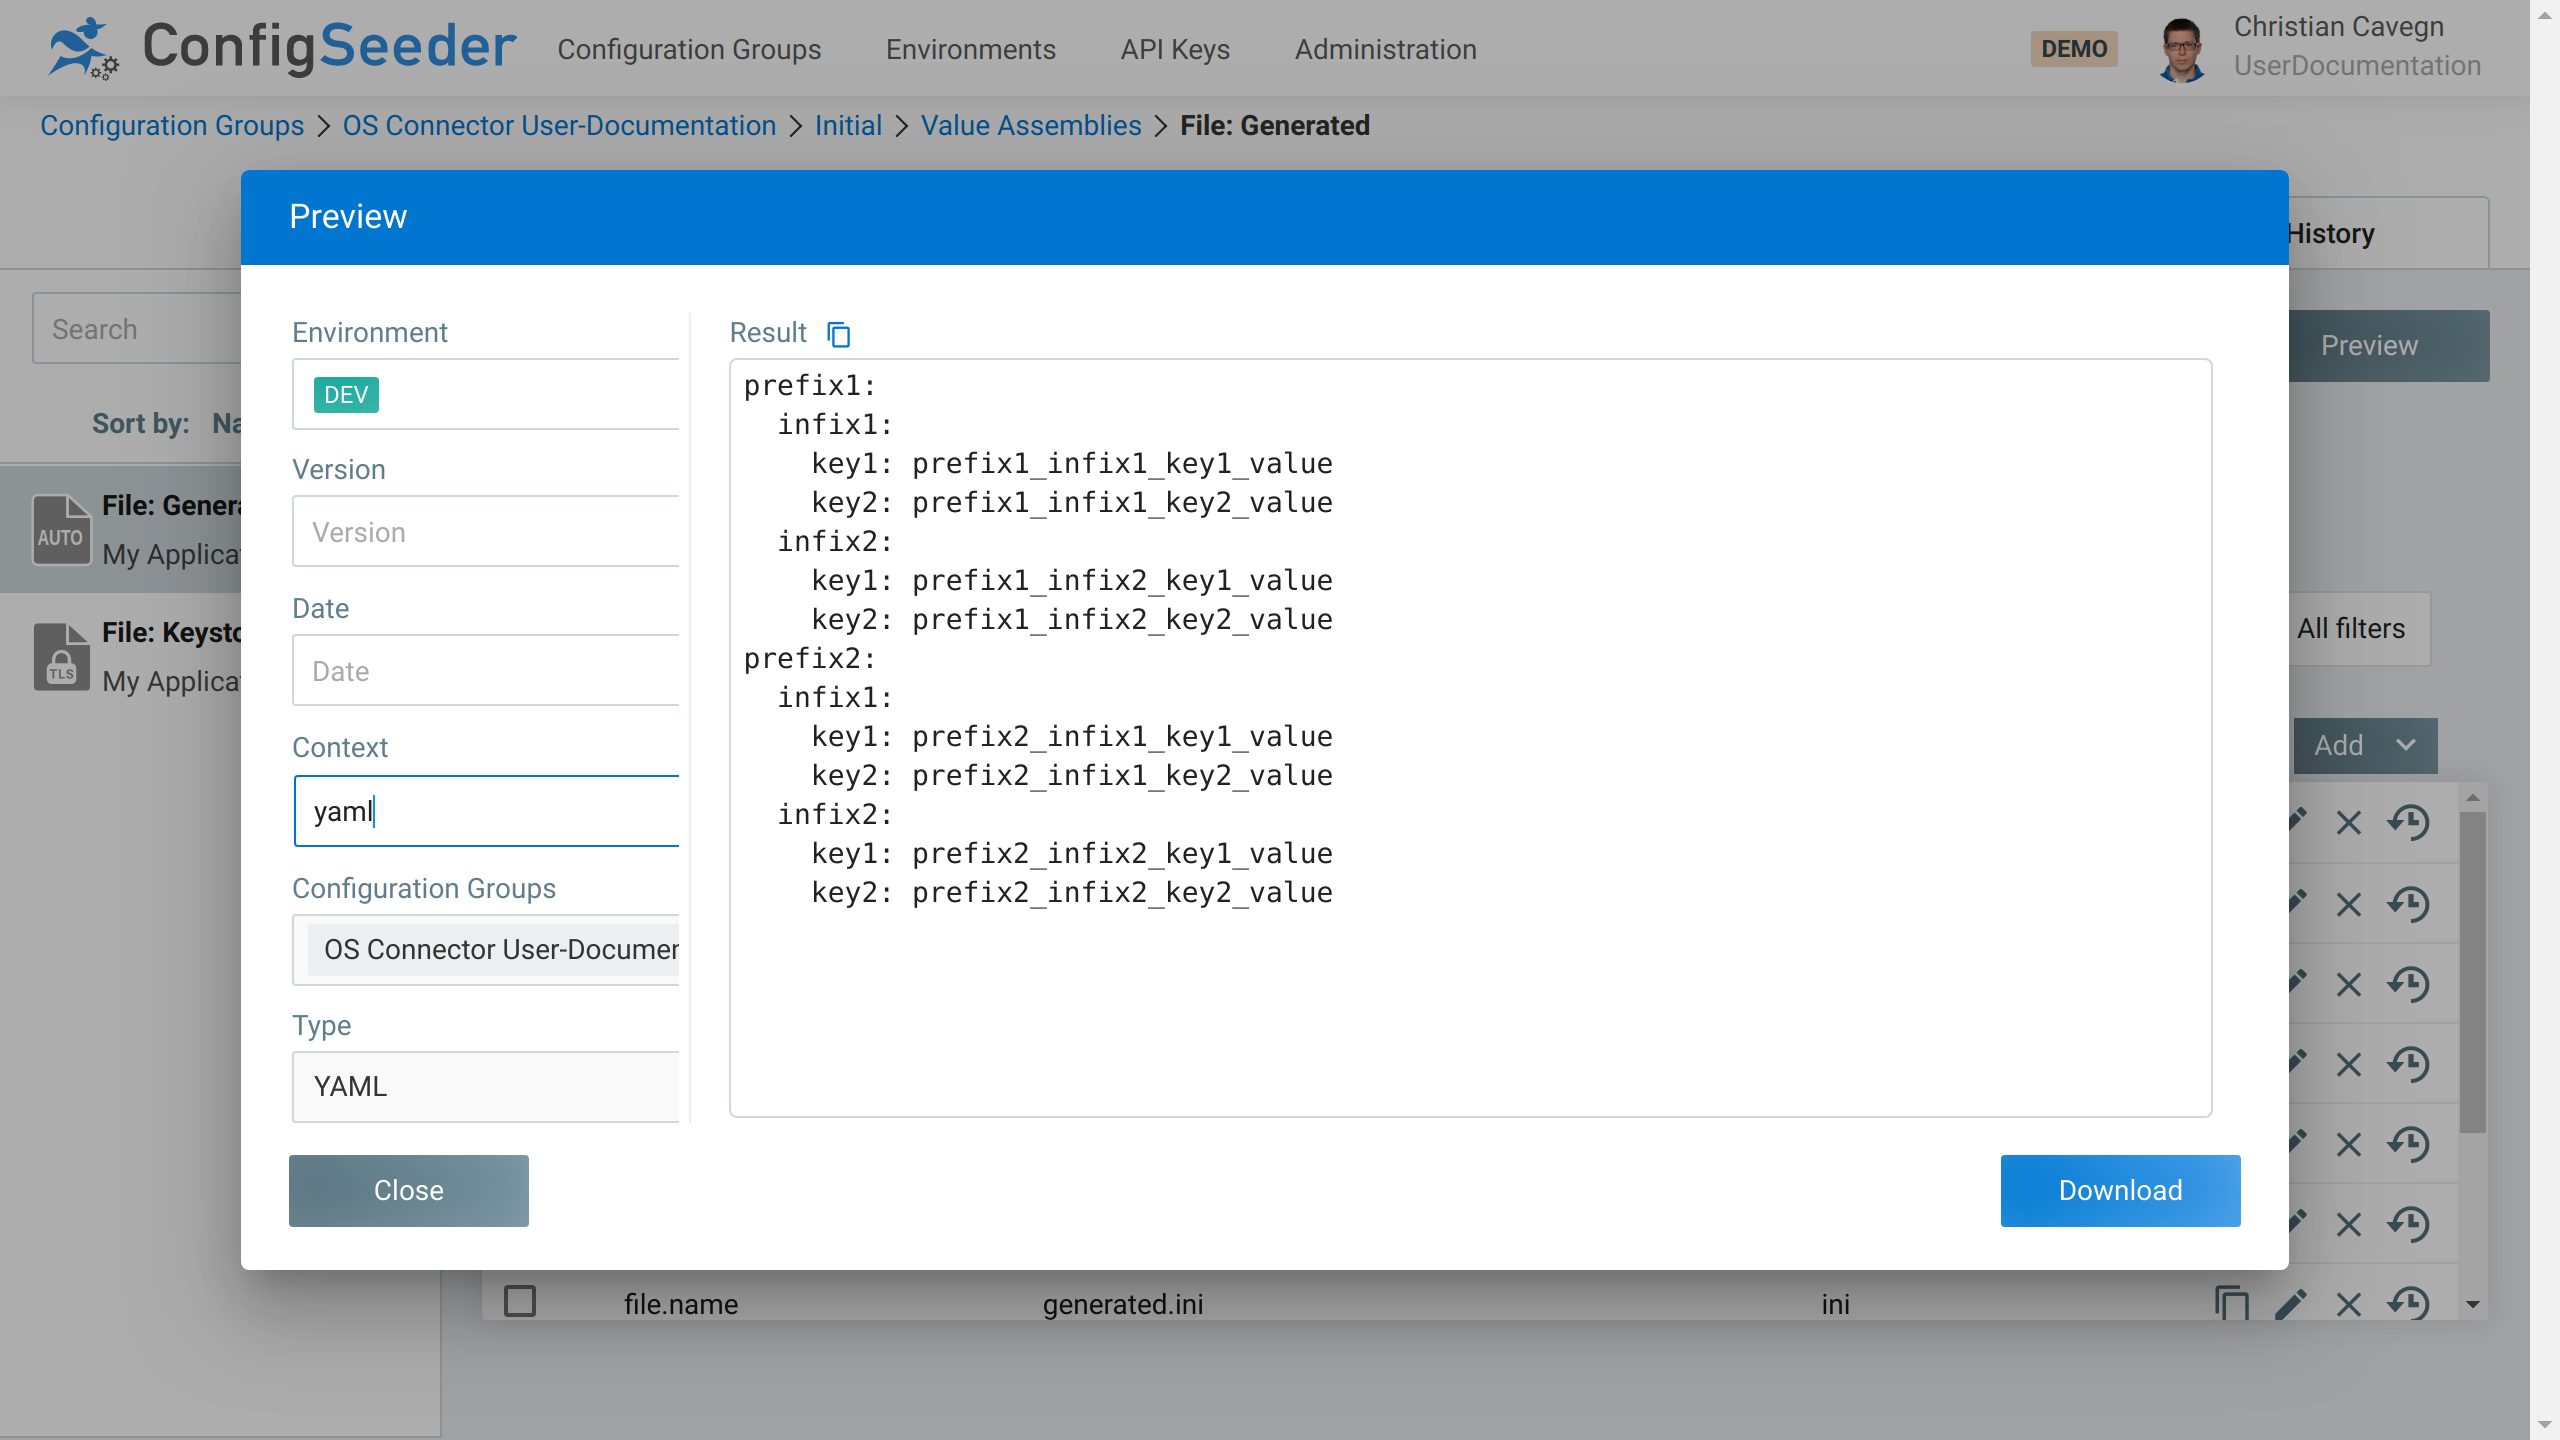
Task: Click the Close button
Action: 408,1190
